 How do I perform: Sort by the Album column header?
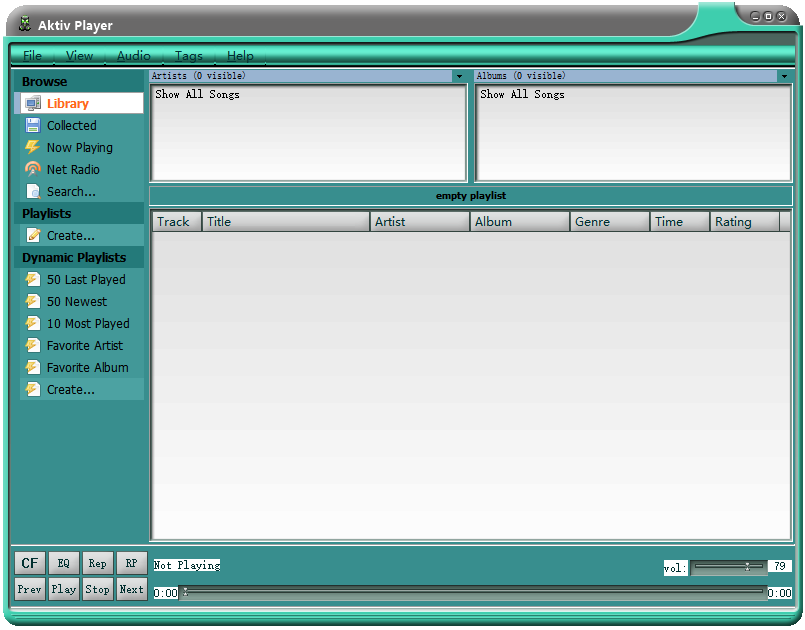520,222
